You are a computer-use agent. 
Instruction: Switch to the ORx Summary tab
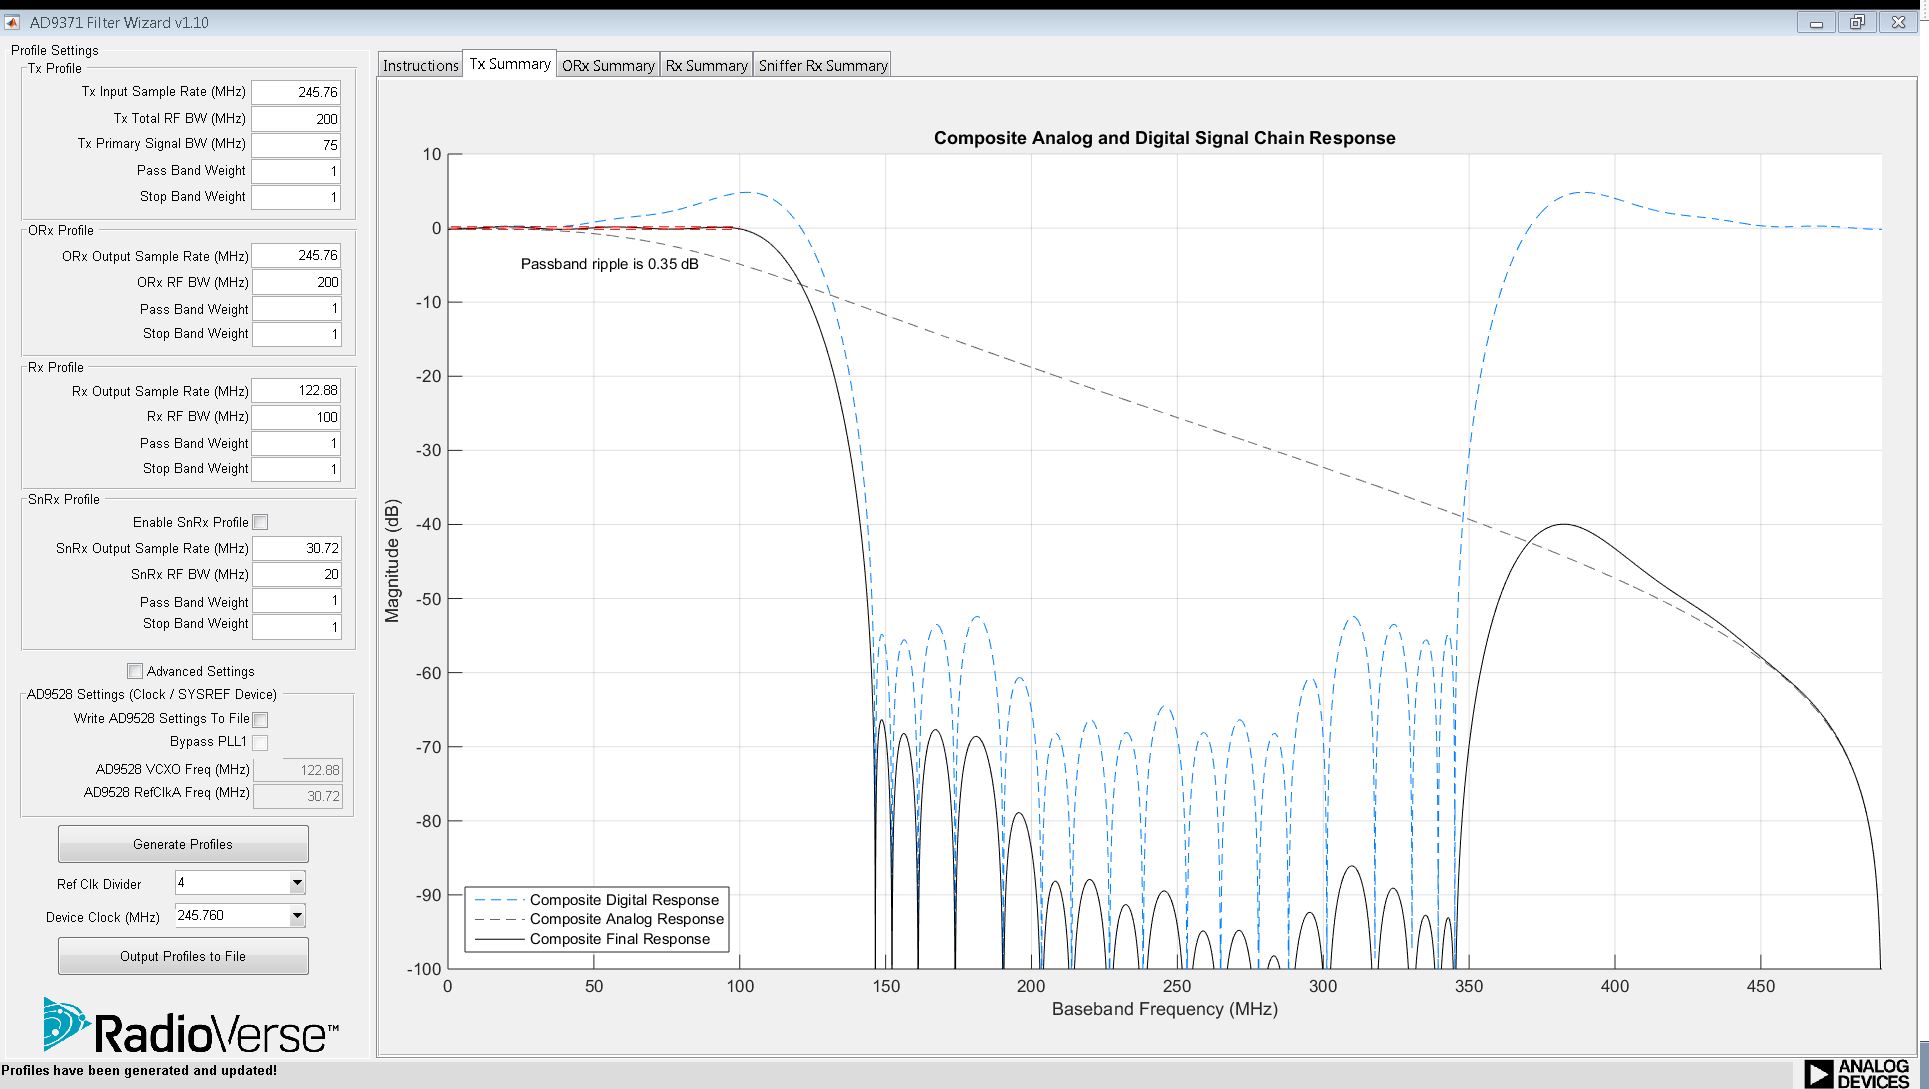point(608,65)
